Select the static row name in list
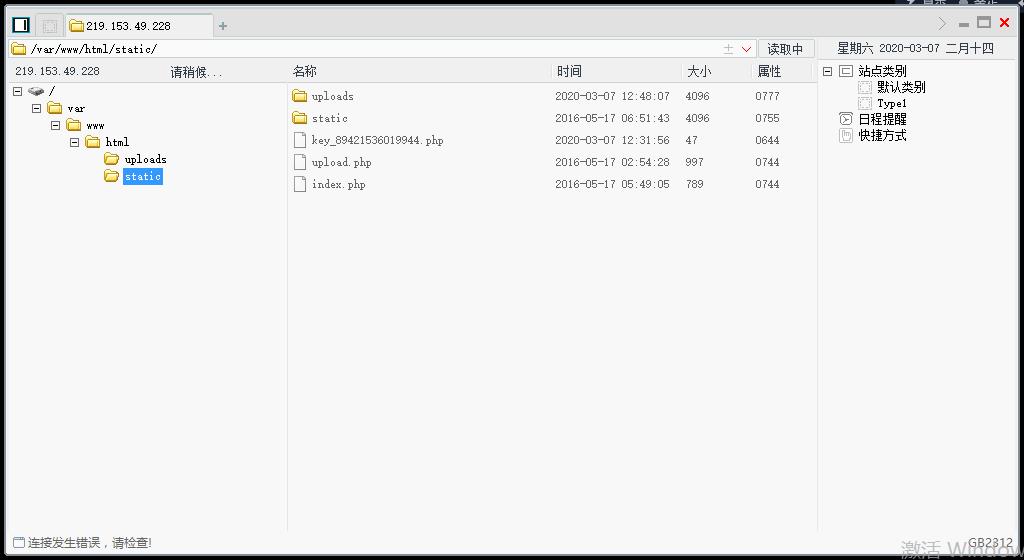The height and width of the screenshot is (560, 1024). click(330, 118)
